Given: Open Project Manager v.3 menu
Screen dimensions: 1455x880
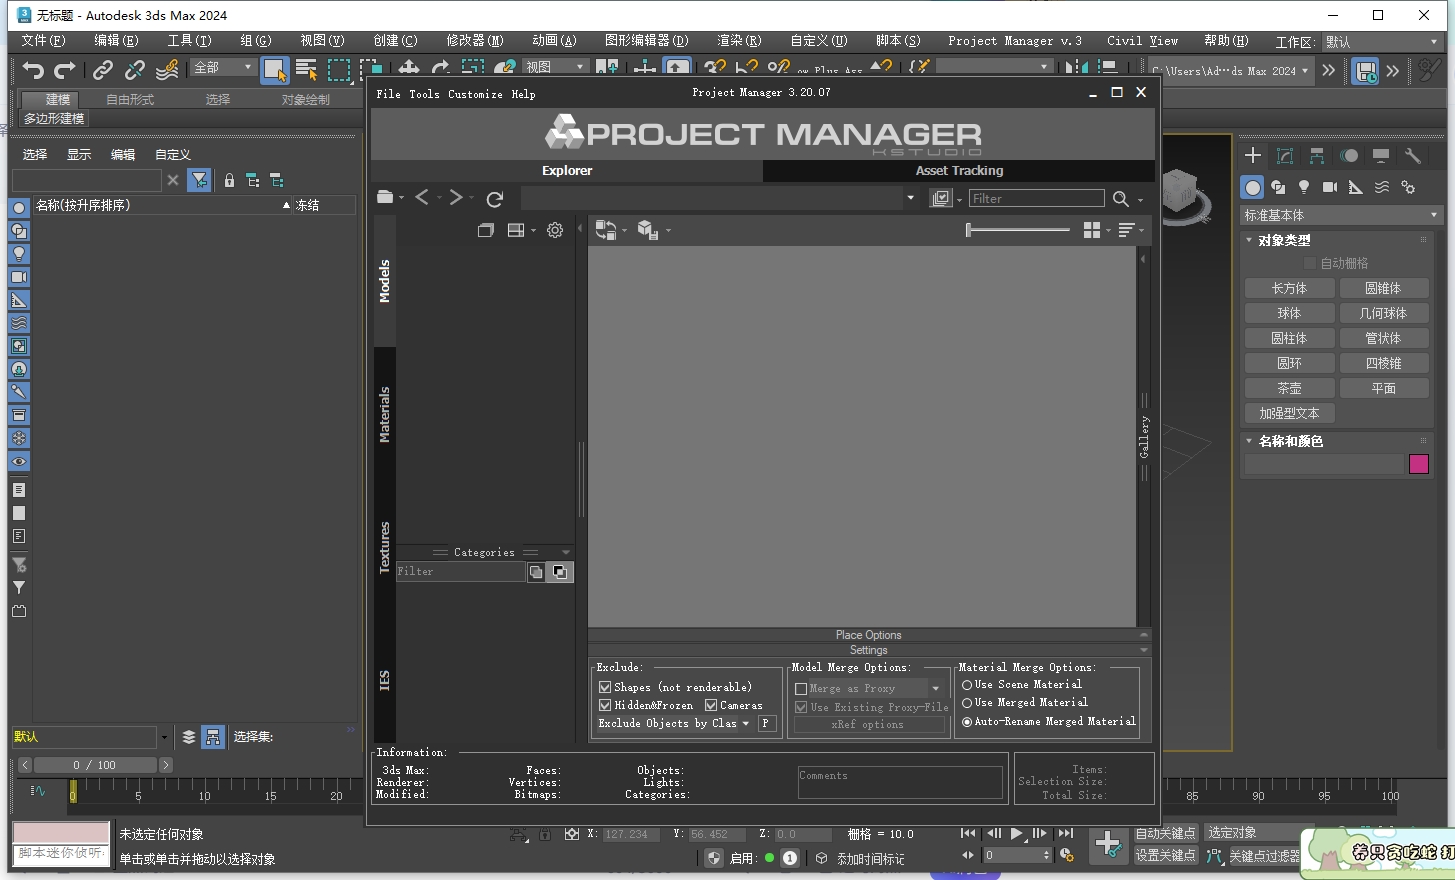Looking at the screenshot, I should click(1015, 41).
